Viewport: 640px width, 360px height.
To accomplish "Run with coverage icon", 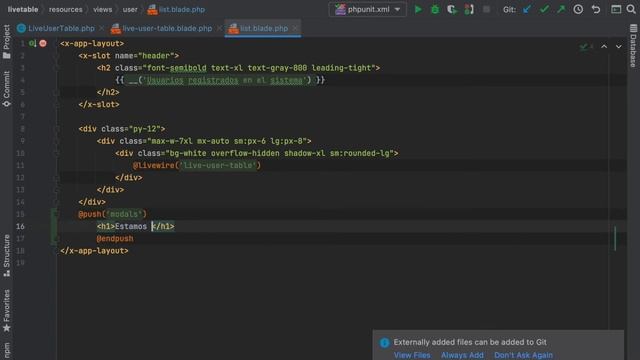I will coord(452,9).
